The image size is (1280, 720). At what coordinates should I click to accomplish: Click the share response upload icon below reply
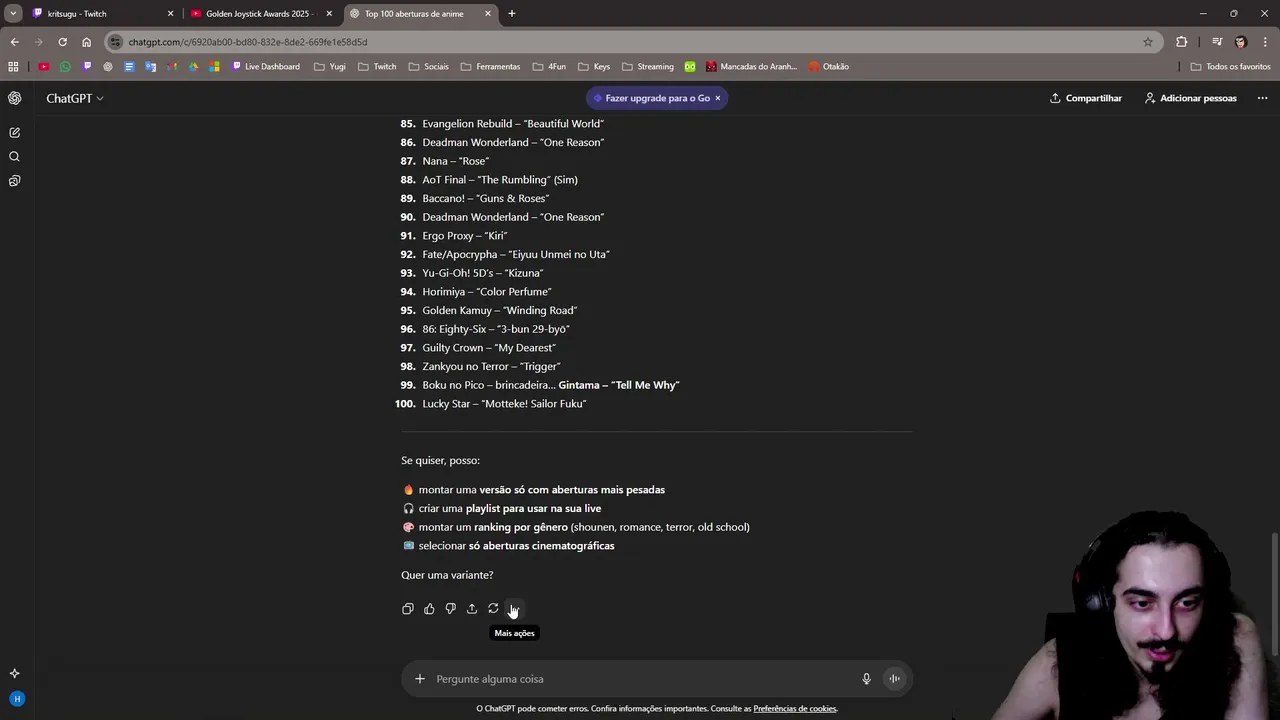472,609
